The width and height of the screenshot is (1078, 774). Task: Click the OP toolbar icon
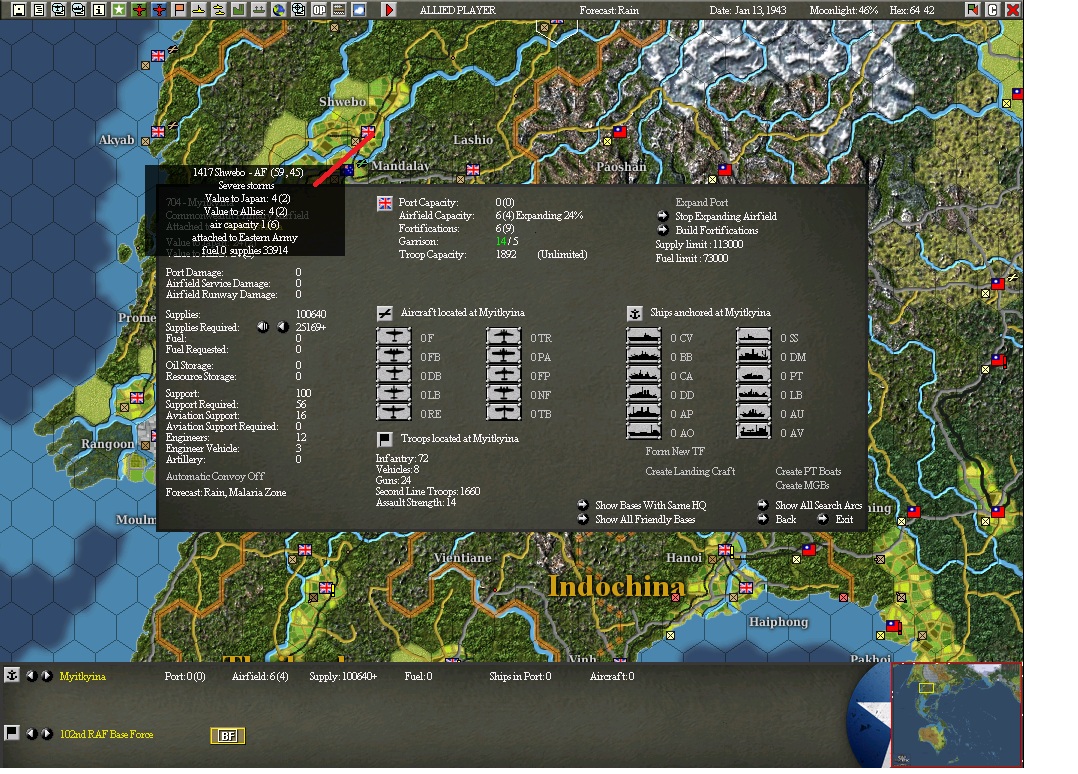tap(318, 10)
